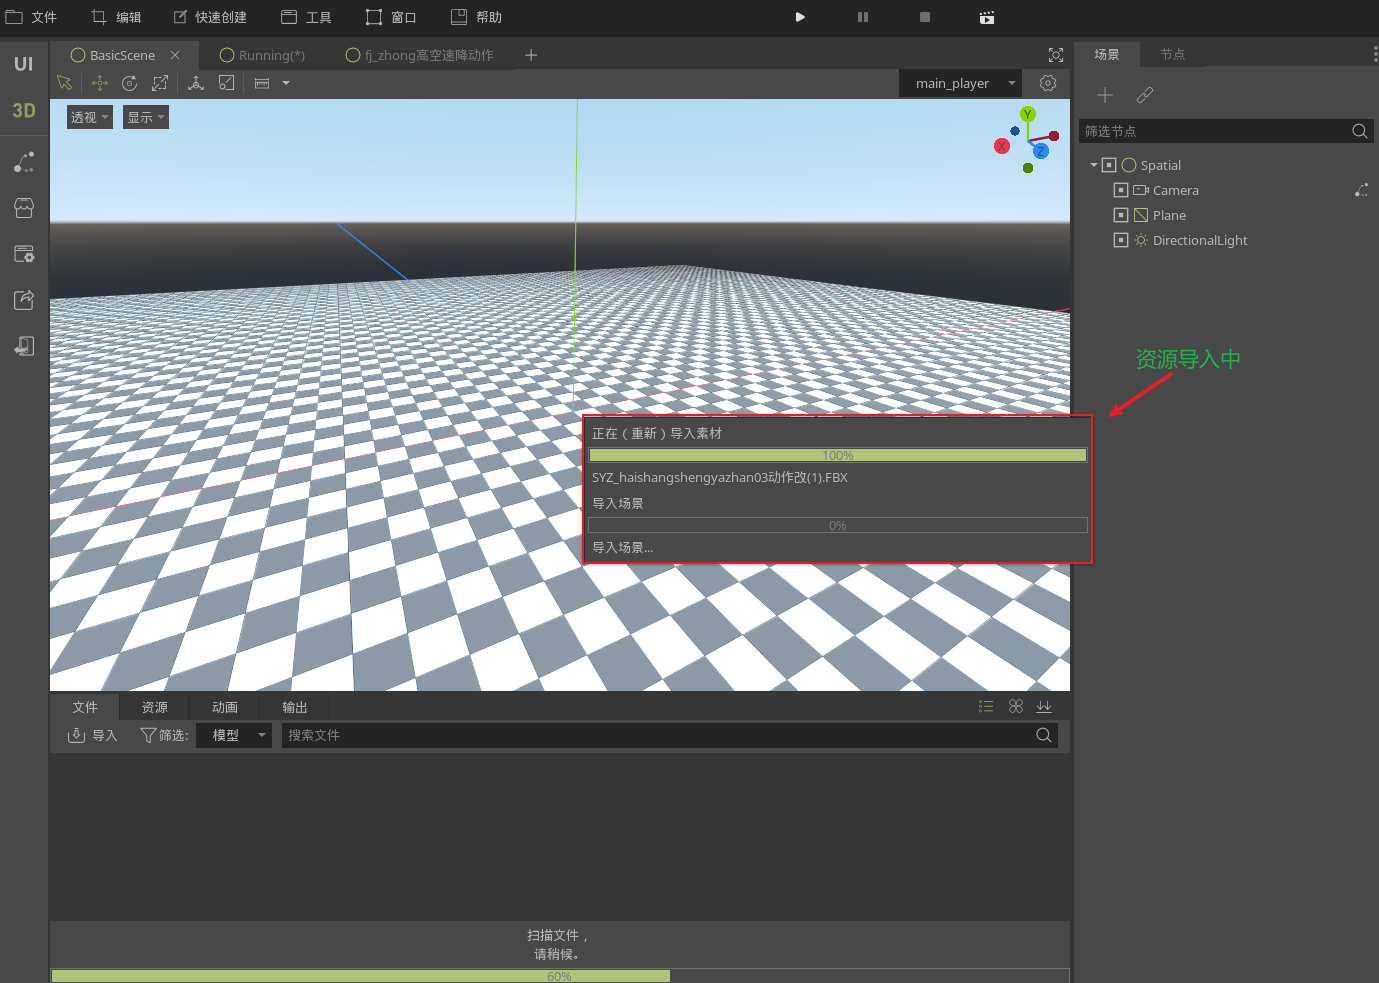Open the window settings sidebar icon

(24, 254)
